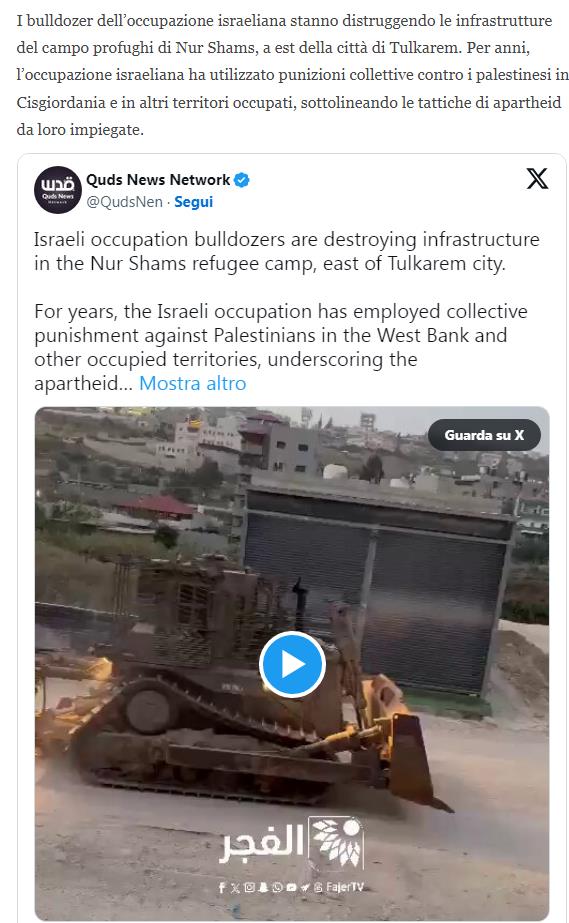Viewport: 569px width, 923px height.
Task: Click the Instagram icon in video watermark
Action: pyautogui.click(x=249, y=887)
